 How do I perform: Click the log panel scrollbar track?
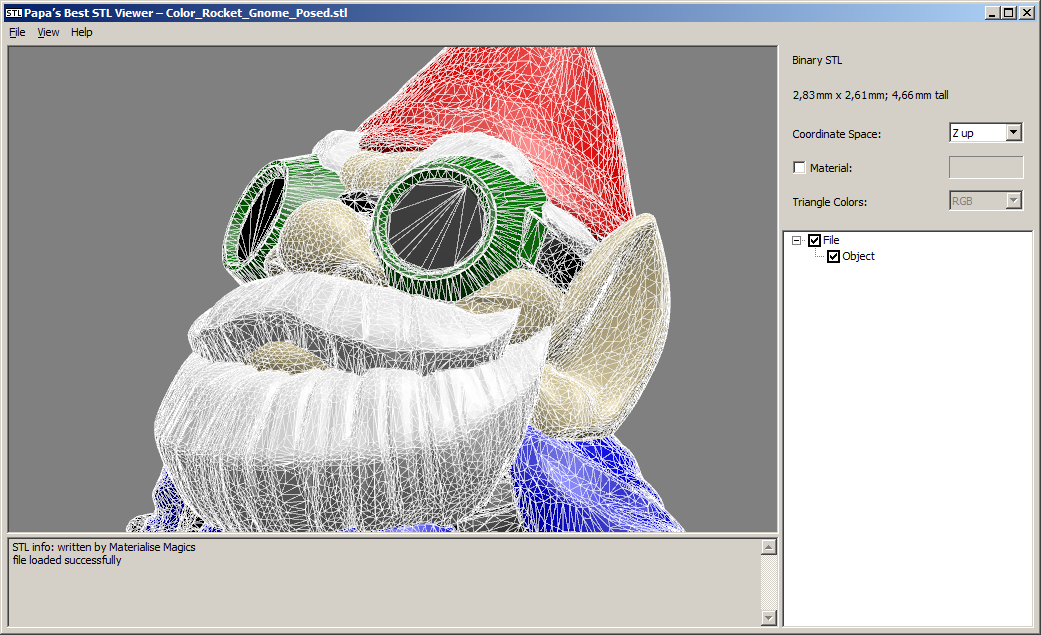tap(768, 583)
